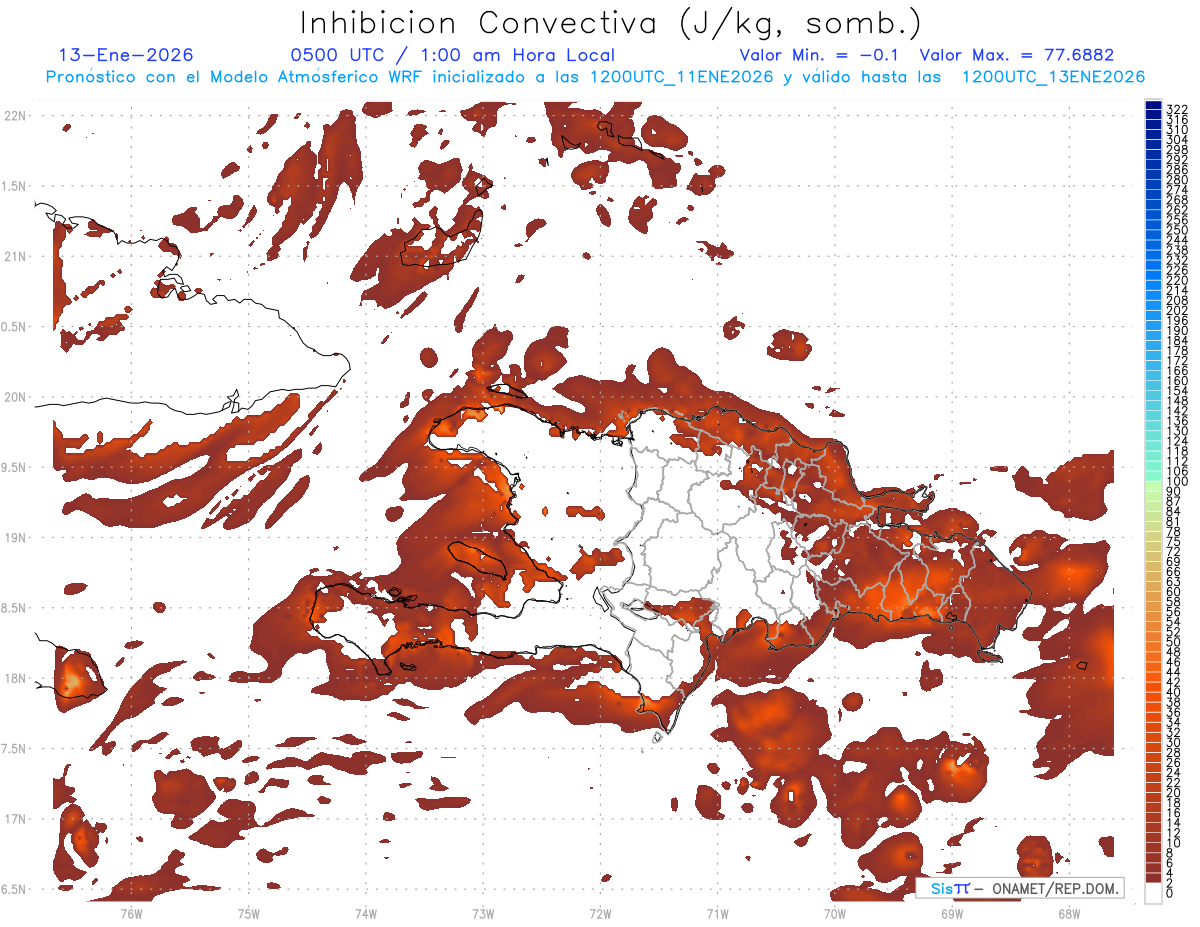This screenshot has height=927, width=1200.
Task: Click the title "Inhibicion Convectiva (J/kg, somb.)"
Action: (x=612, y=24)
